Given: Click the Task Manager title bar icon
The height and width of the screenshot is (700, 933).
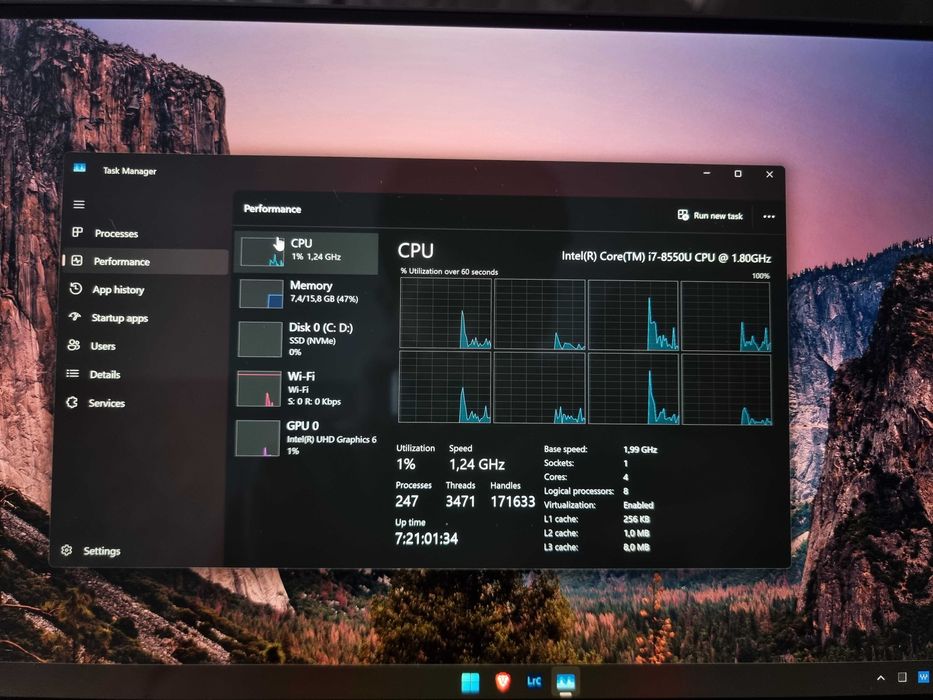Looking at the screenshot, I should point(79,168).
